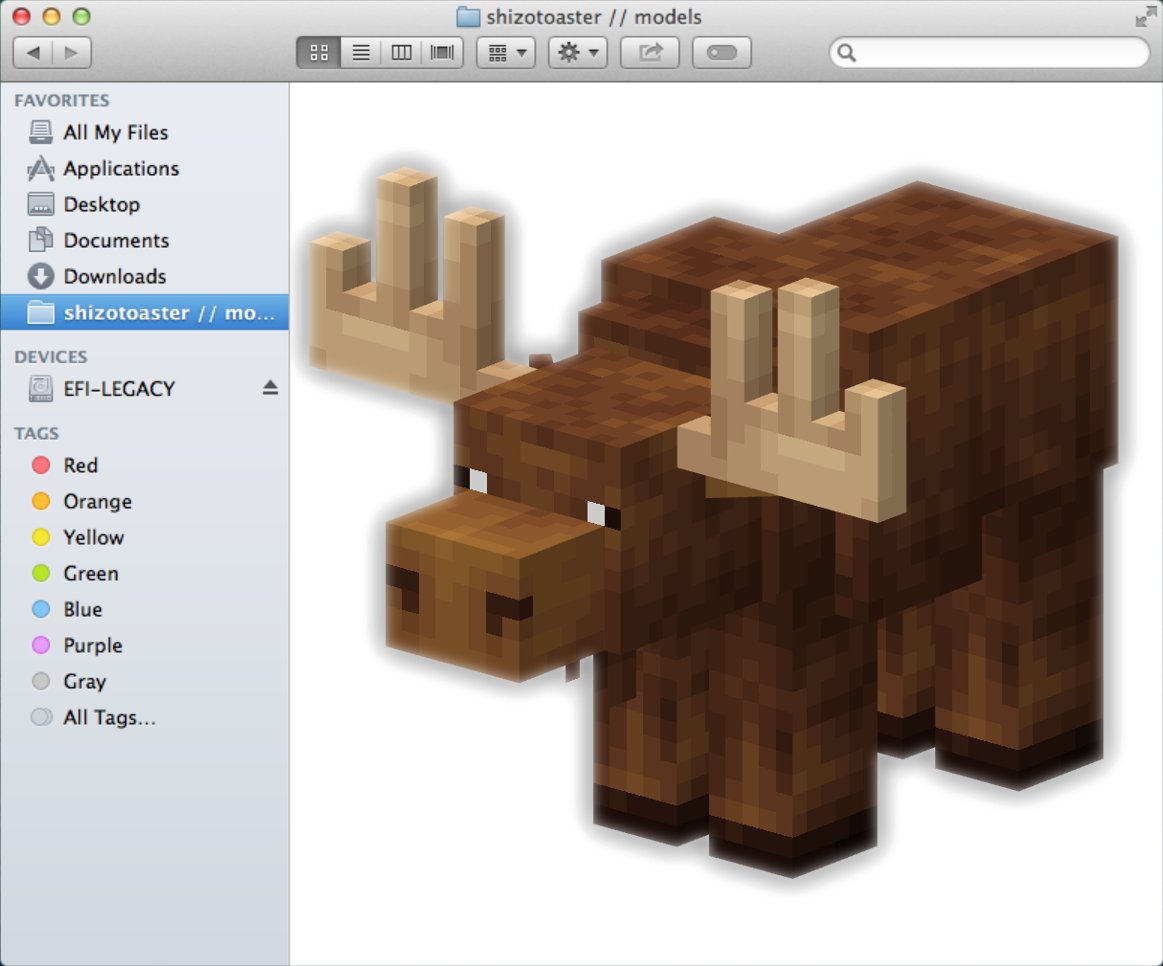Screen dimensions: 1163x966
Task: Click the TAGS section header
Action: [x=36, y=433]
